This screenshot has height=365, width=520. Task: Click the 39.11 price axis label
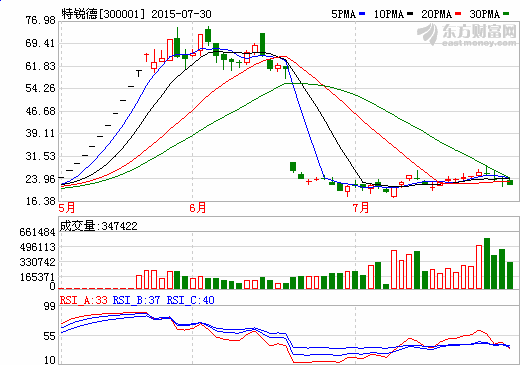40,133
